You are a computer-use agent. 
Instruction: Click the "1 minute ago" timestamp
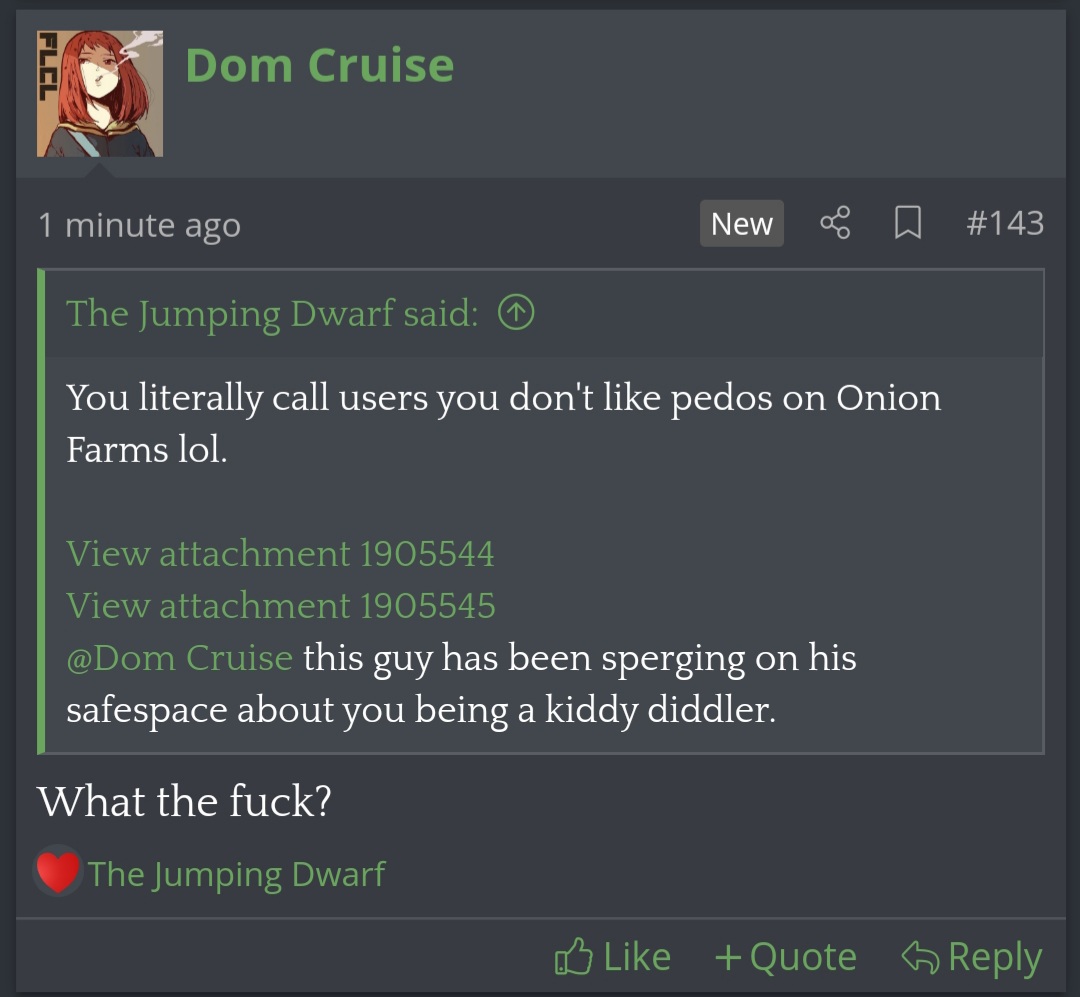click(139, 225)
